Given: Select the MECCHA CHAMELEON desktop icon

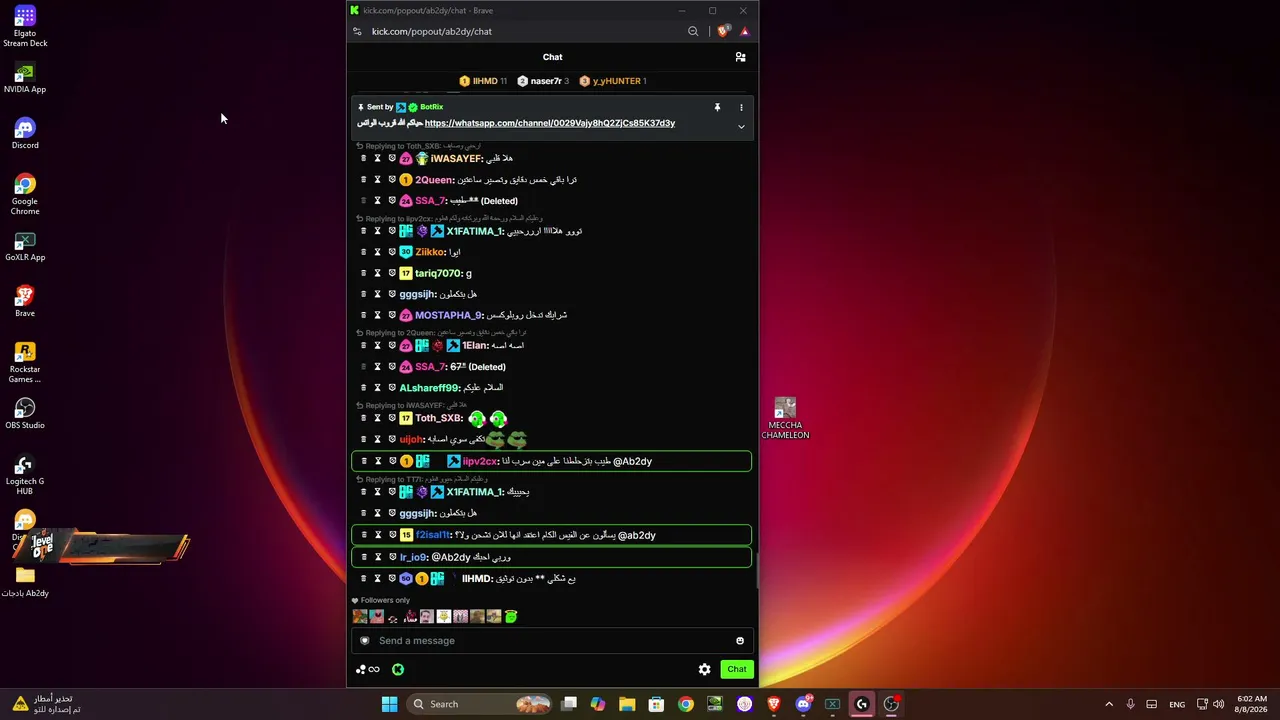Looking at the screenshot, I should [x=785, y=418].
